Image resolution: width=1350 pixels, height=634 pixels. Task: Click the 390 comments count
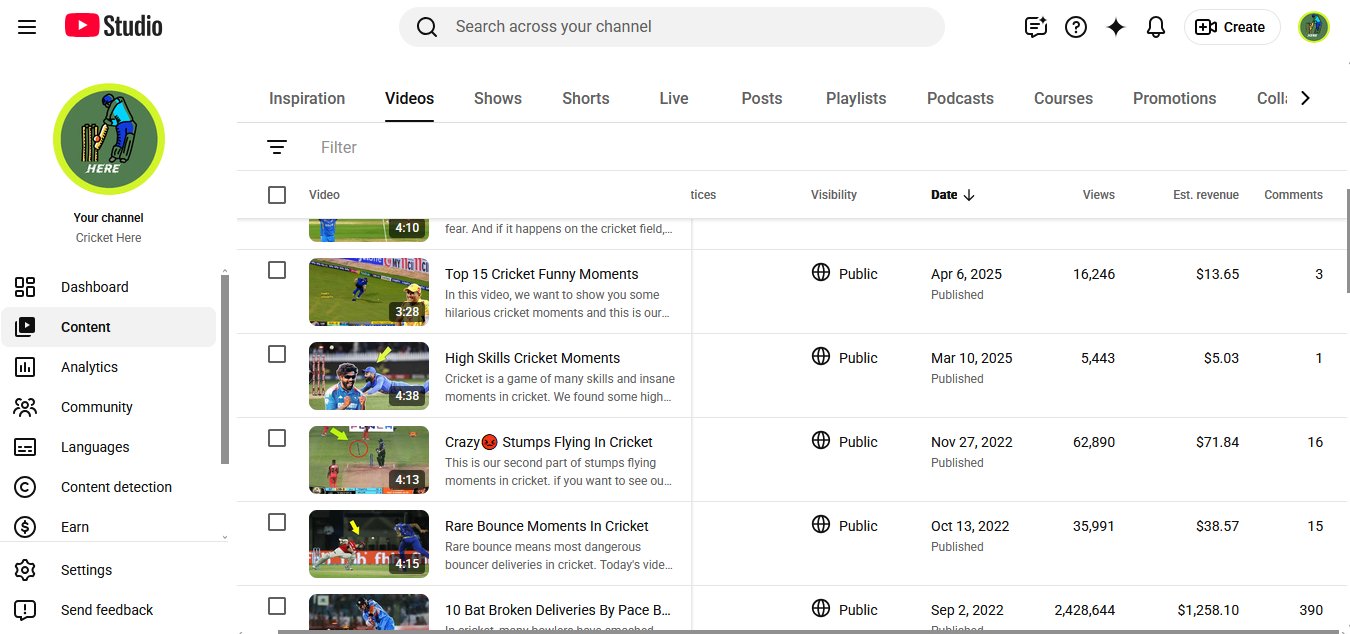[1310, 610]
